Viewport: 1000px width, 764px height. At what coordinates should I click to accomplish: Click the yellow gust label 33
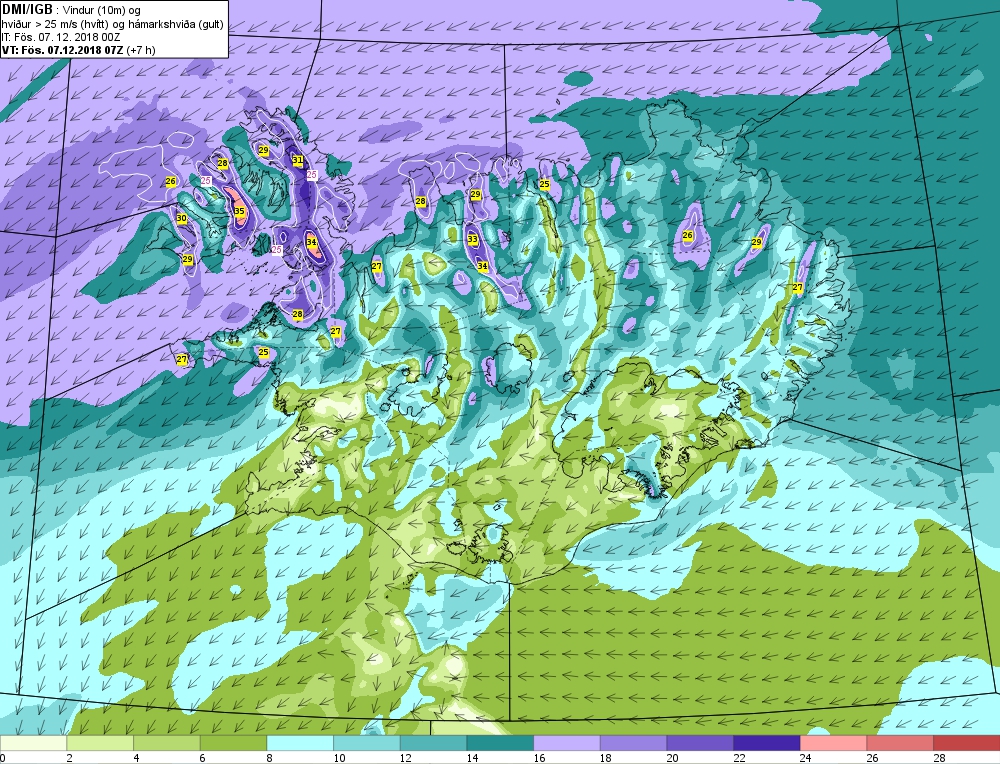473,239
